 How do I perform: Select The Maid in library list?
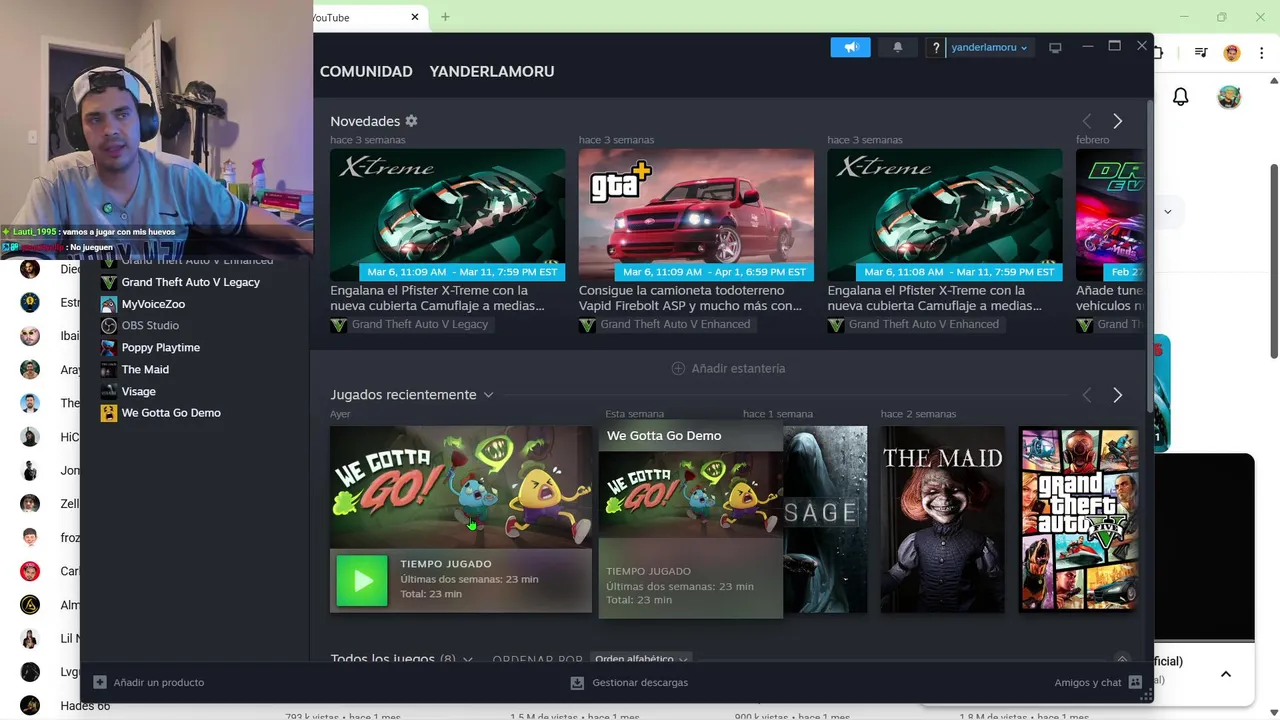(x=145, y=369)
